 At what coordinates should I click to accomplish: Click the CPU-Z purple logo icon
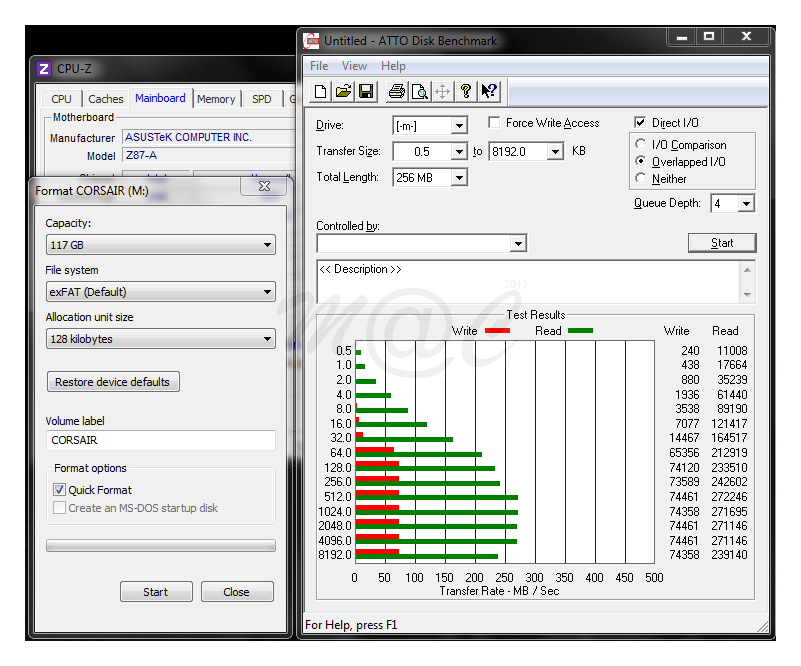click(x=43, y=69)
